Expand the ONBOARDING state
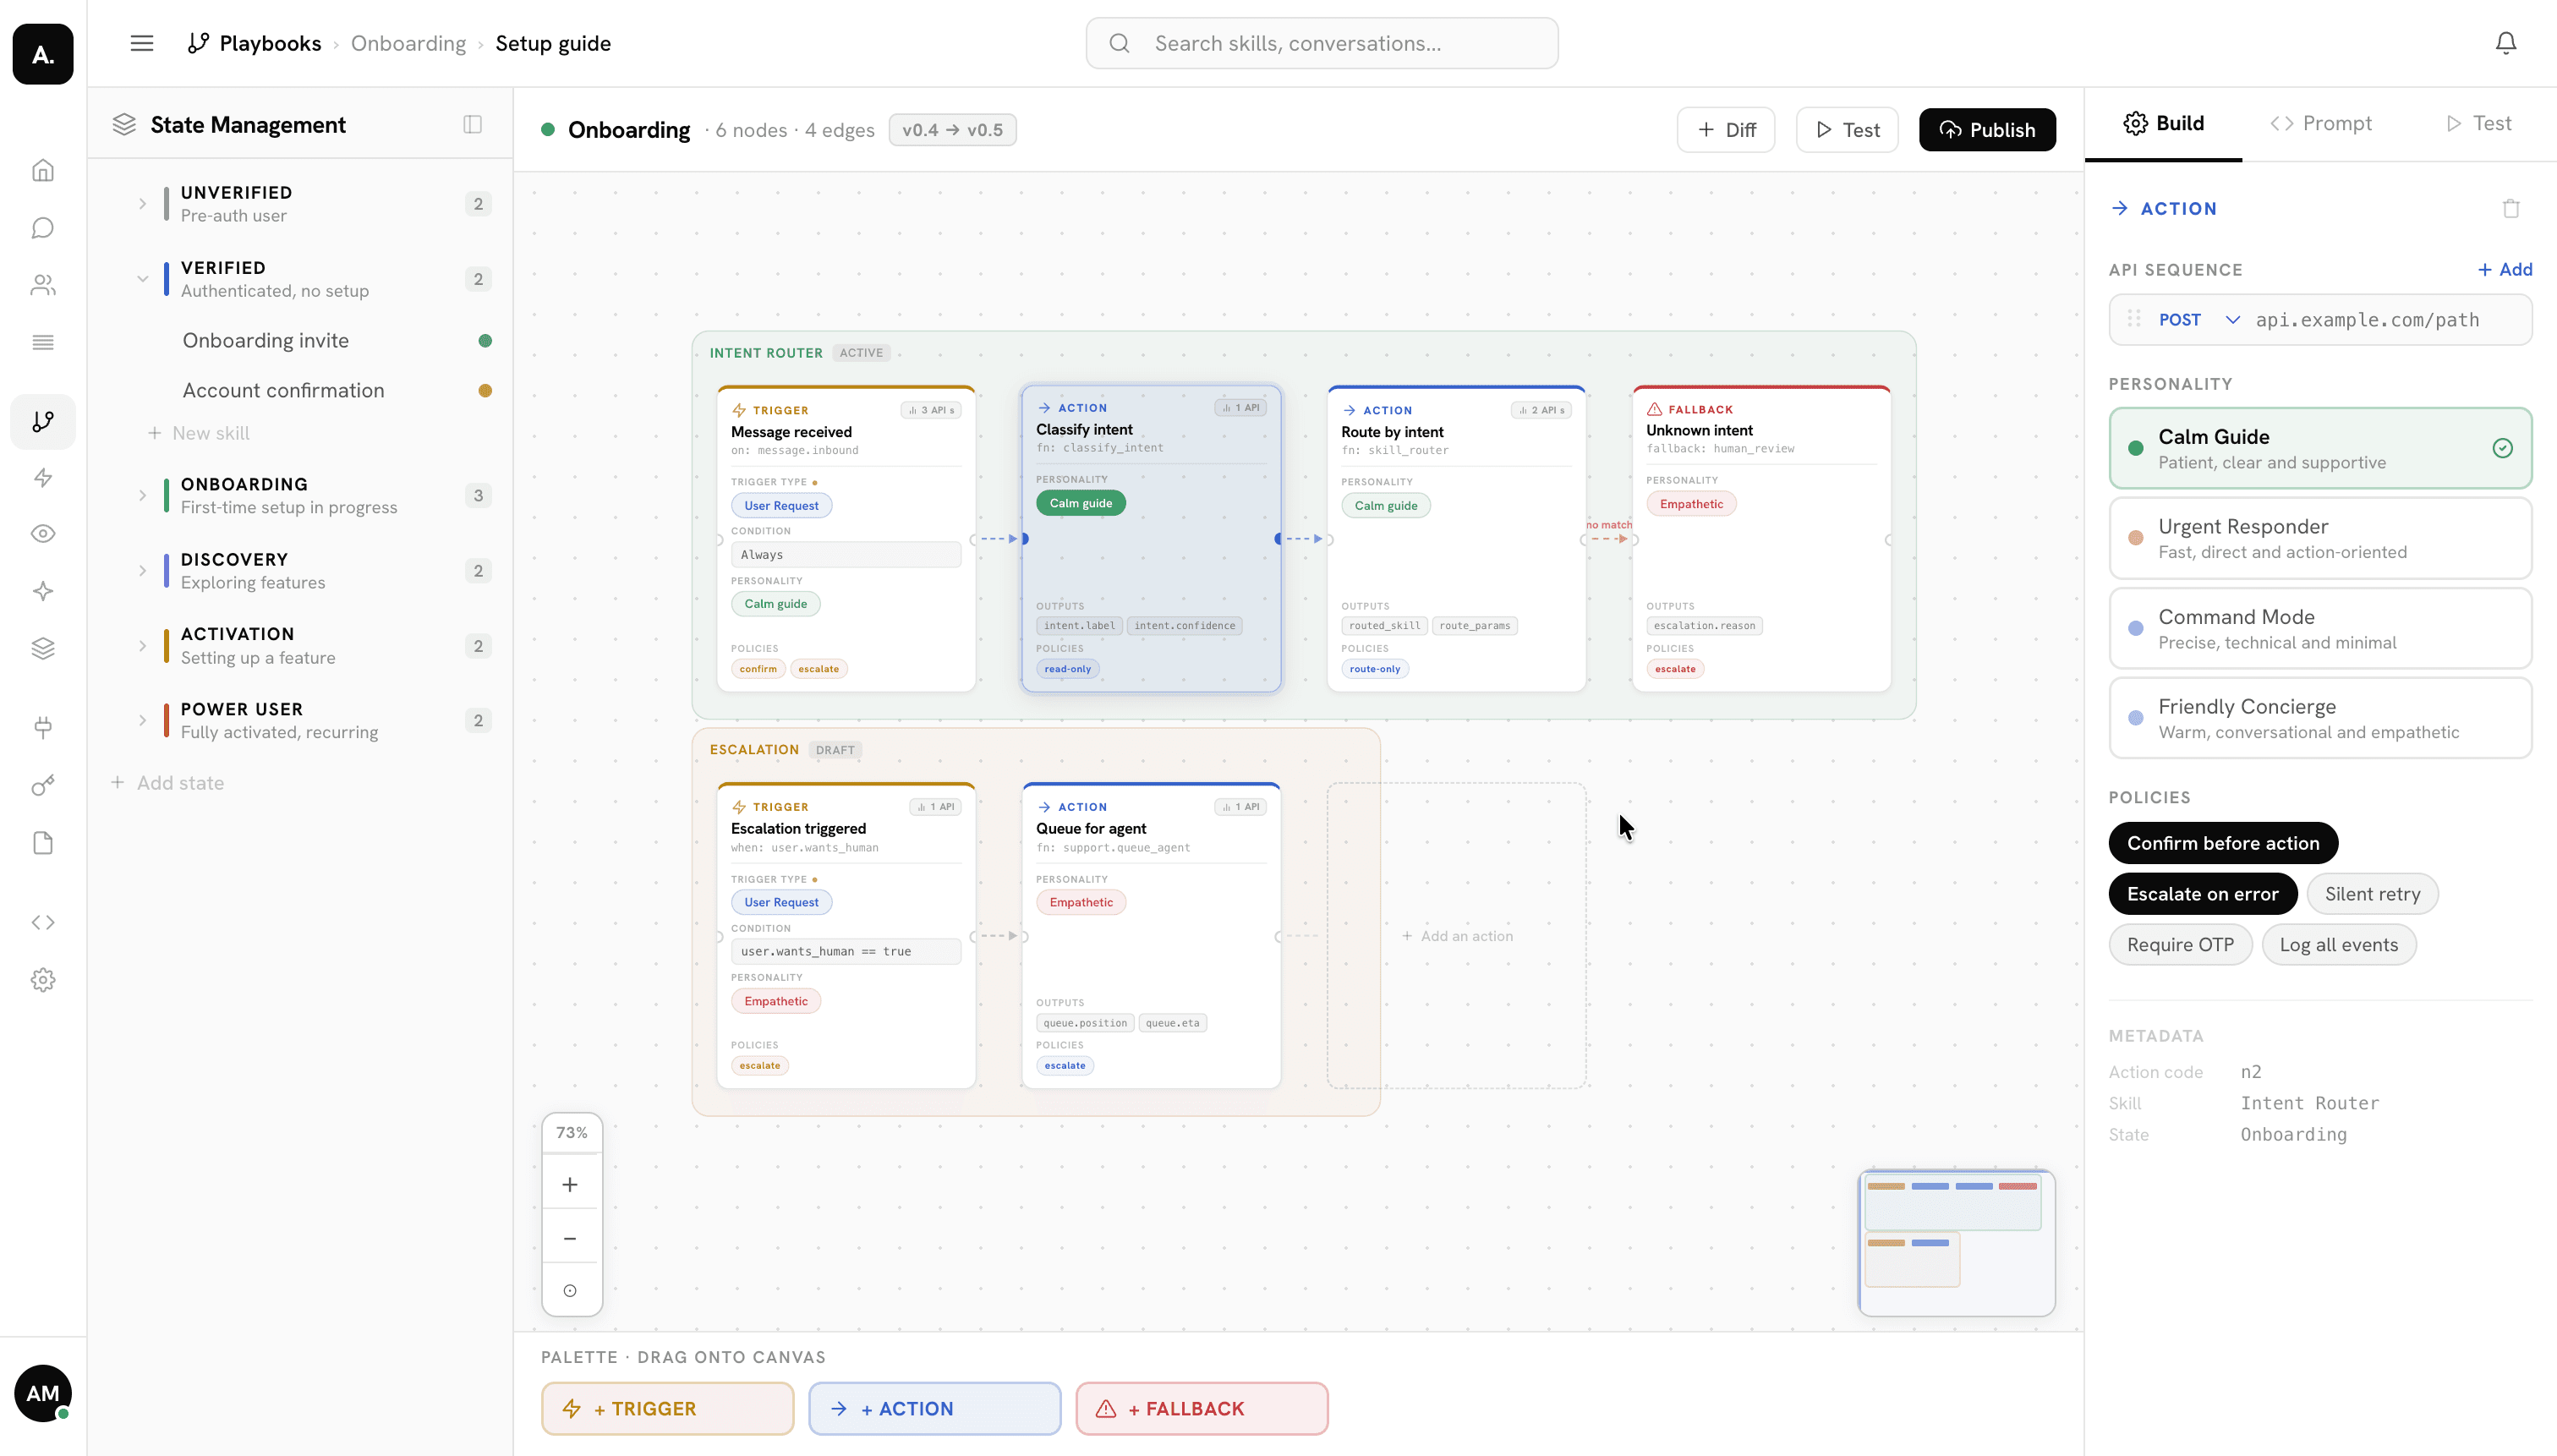Screen dimensions: 2557x1456 [x=142, y=496]
